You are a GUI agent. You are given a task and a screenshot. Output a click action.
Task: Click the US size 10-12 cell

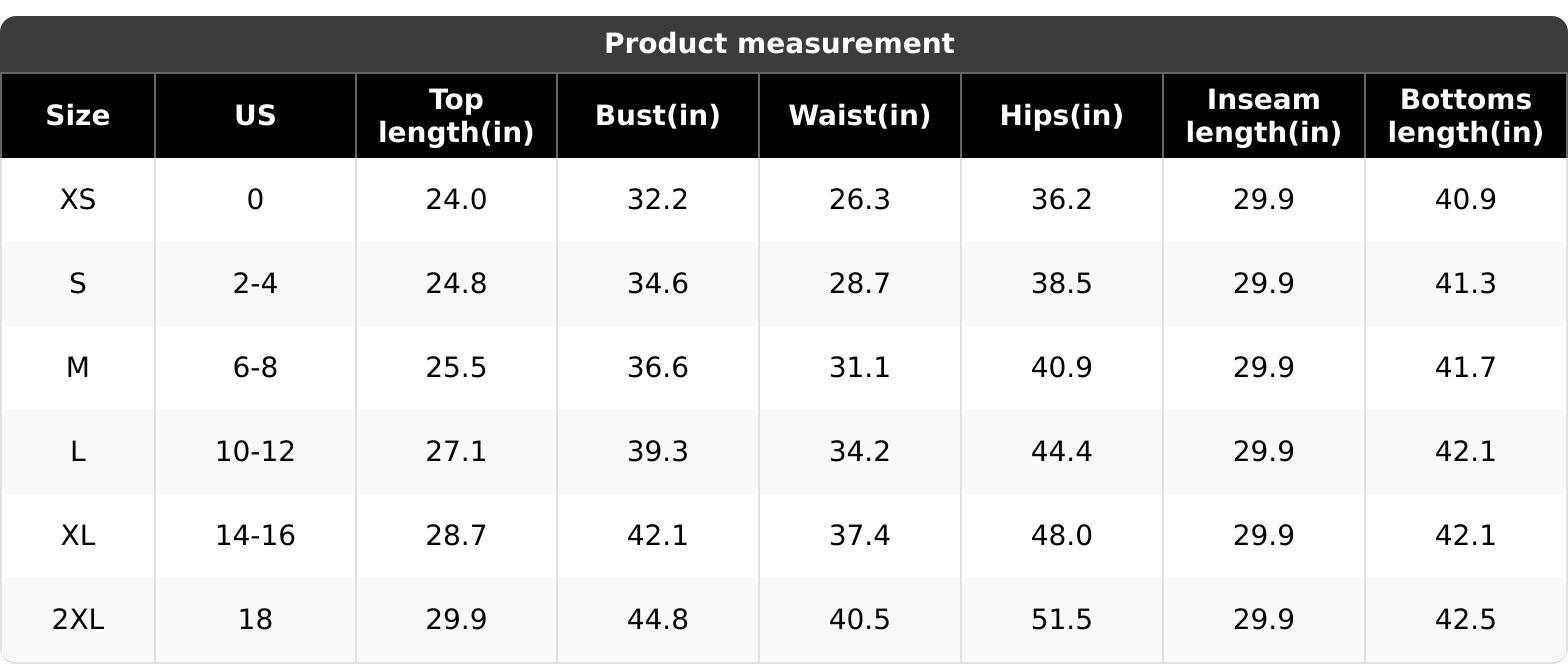255,452
